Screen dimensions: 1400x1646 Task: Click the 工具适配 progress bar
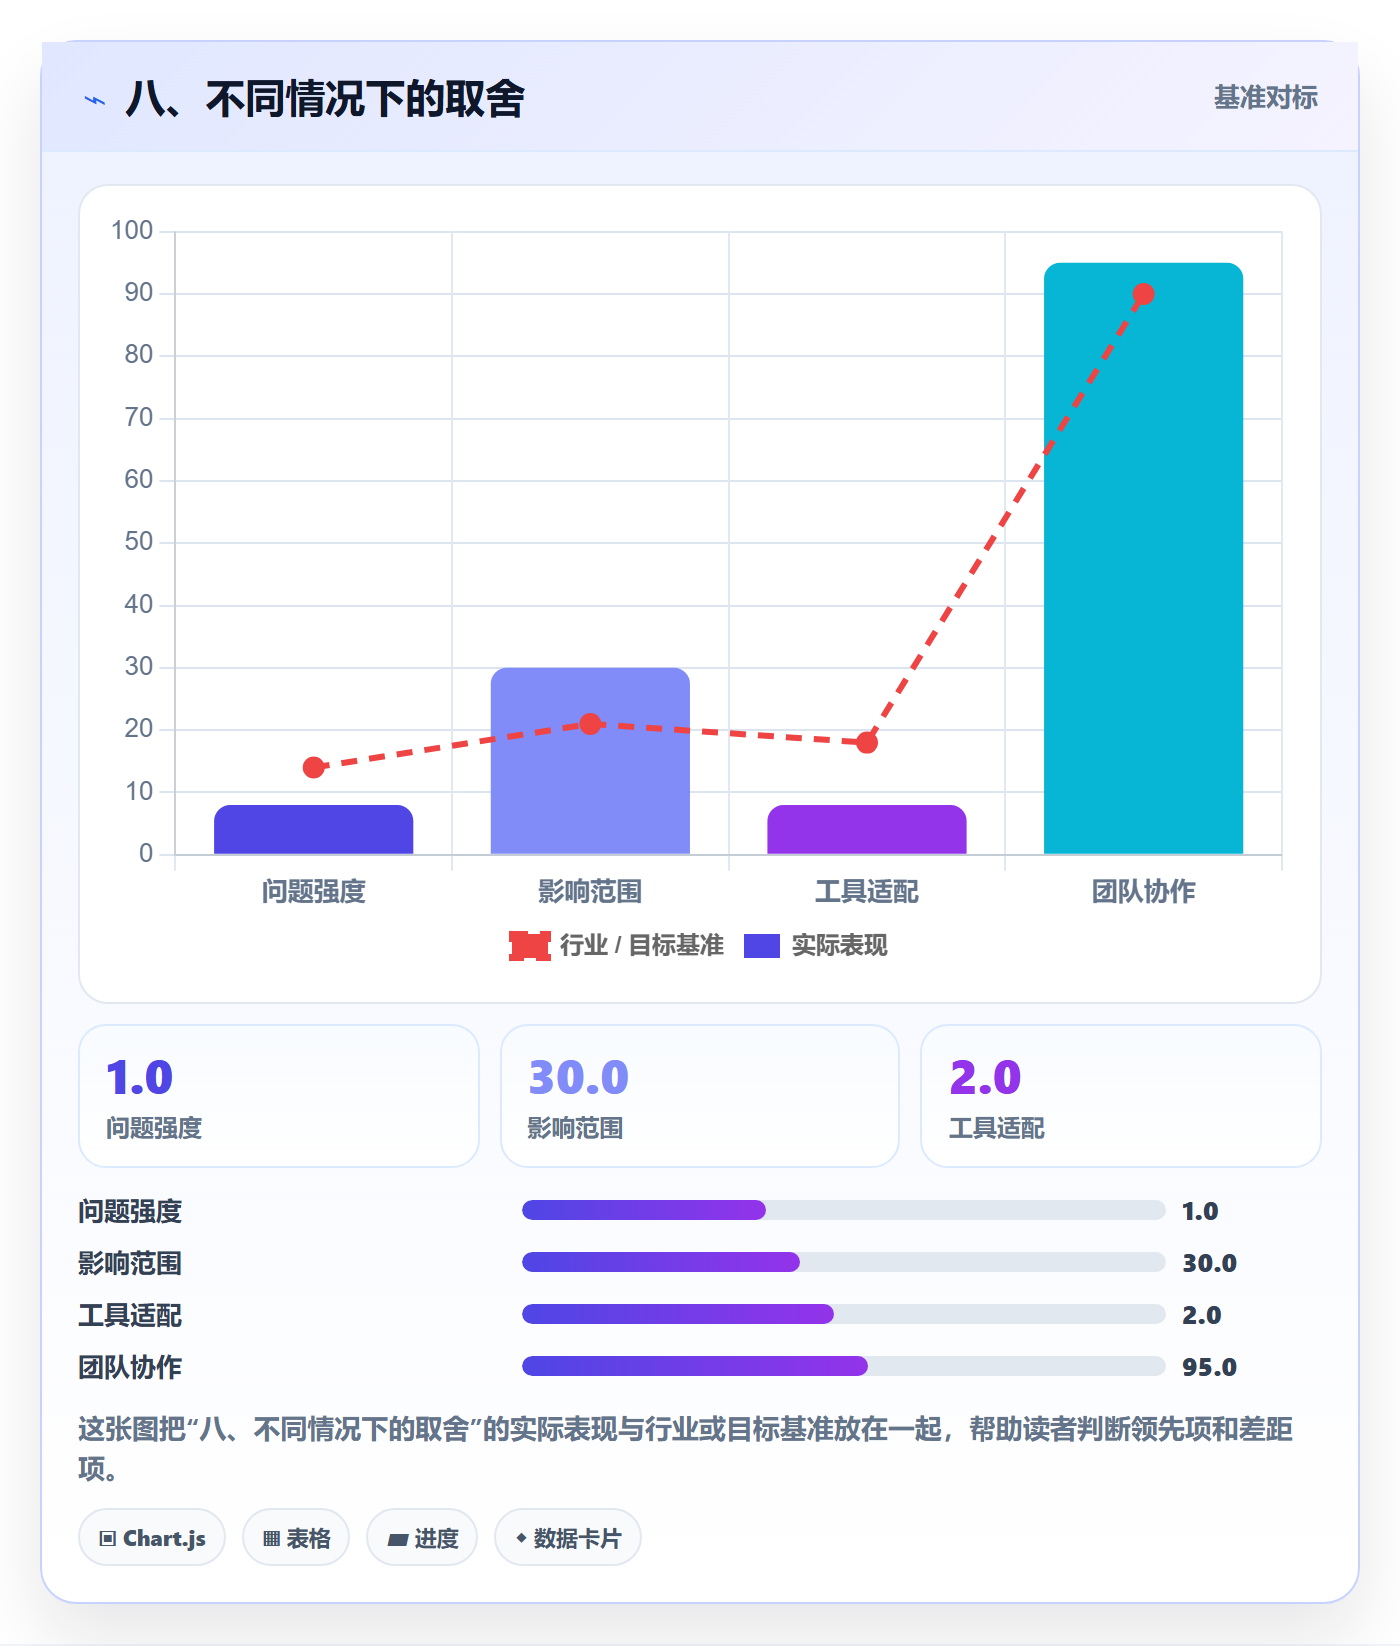[844, 1314]
